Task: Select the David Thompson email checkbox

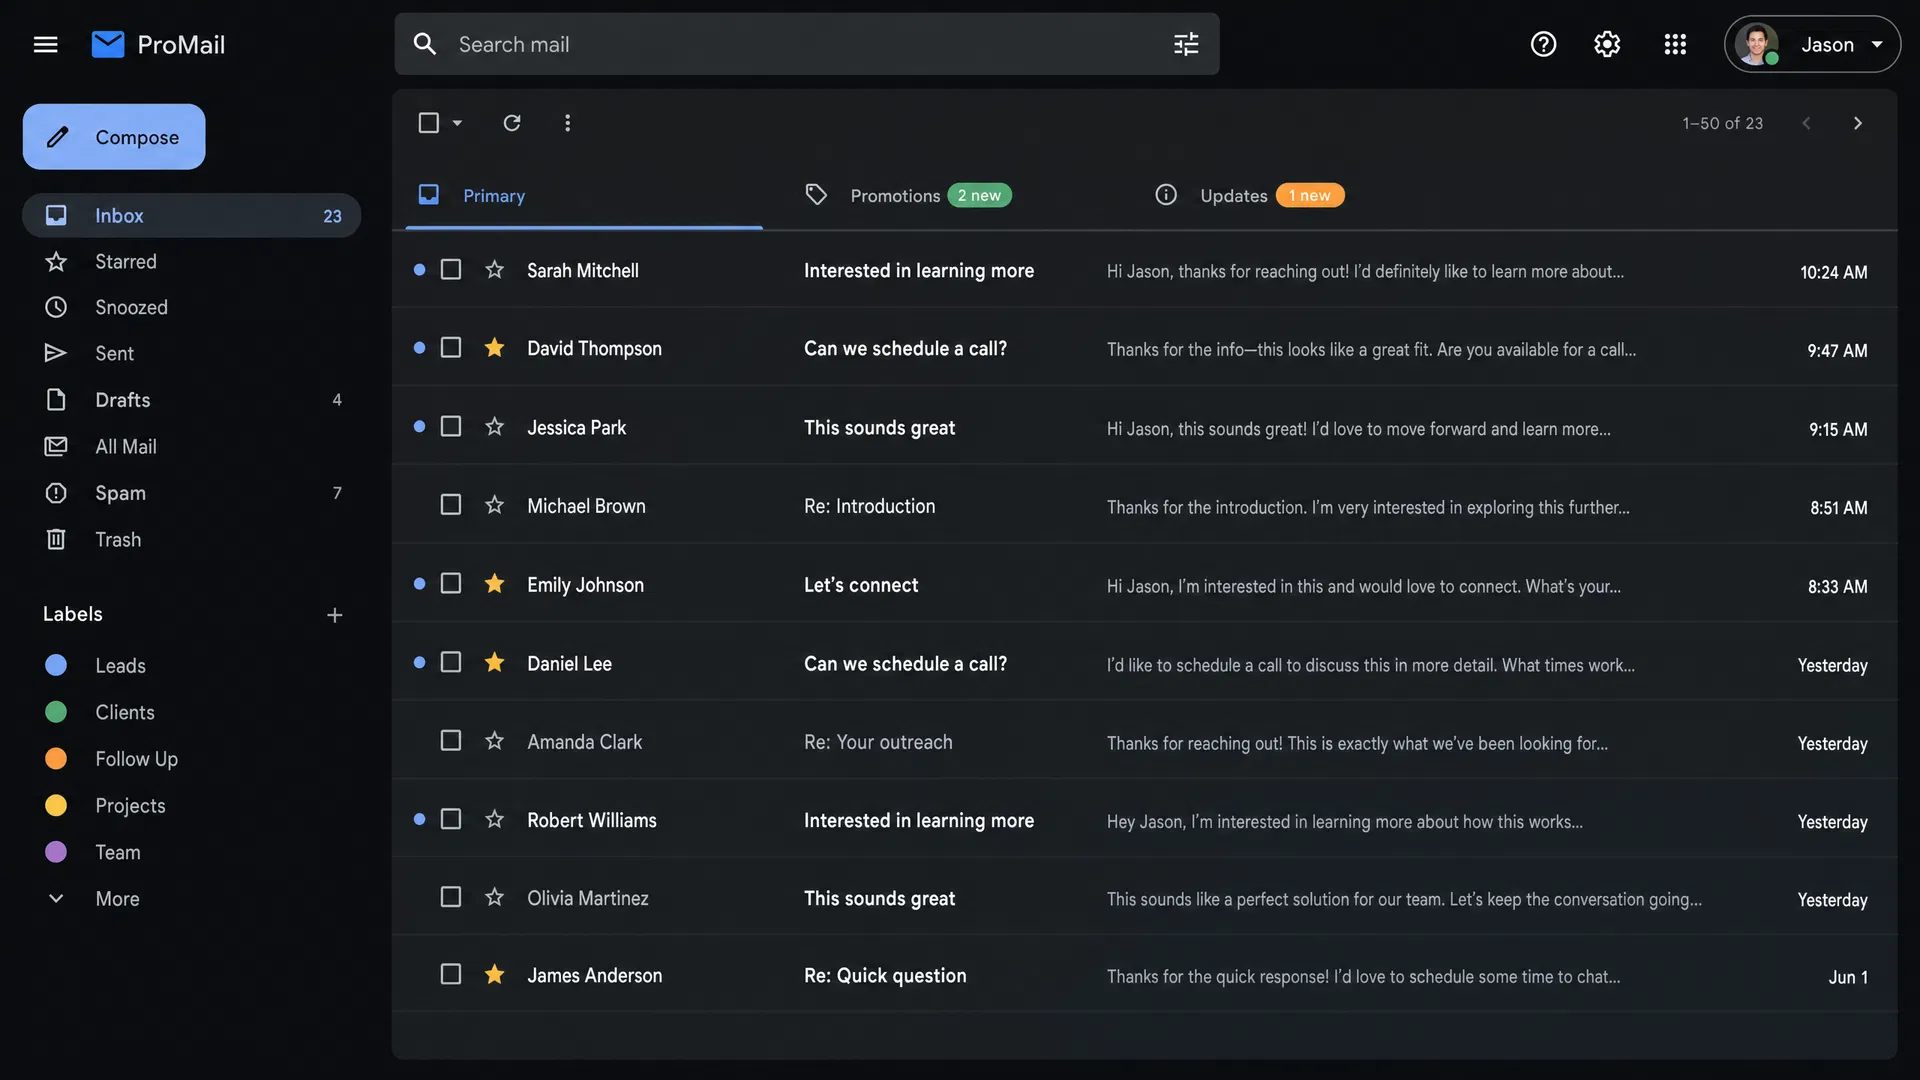Action: click(x=451, y=348)
